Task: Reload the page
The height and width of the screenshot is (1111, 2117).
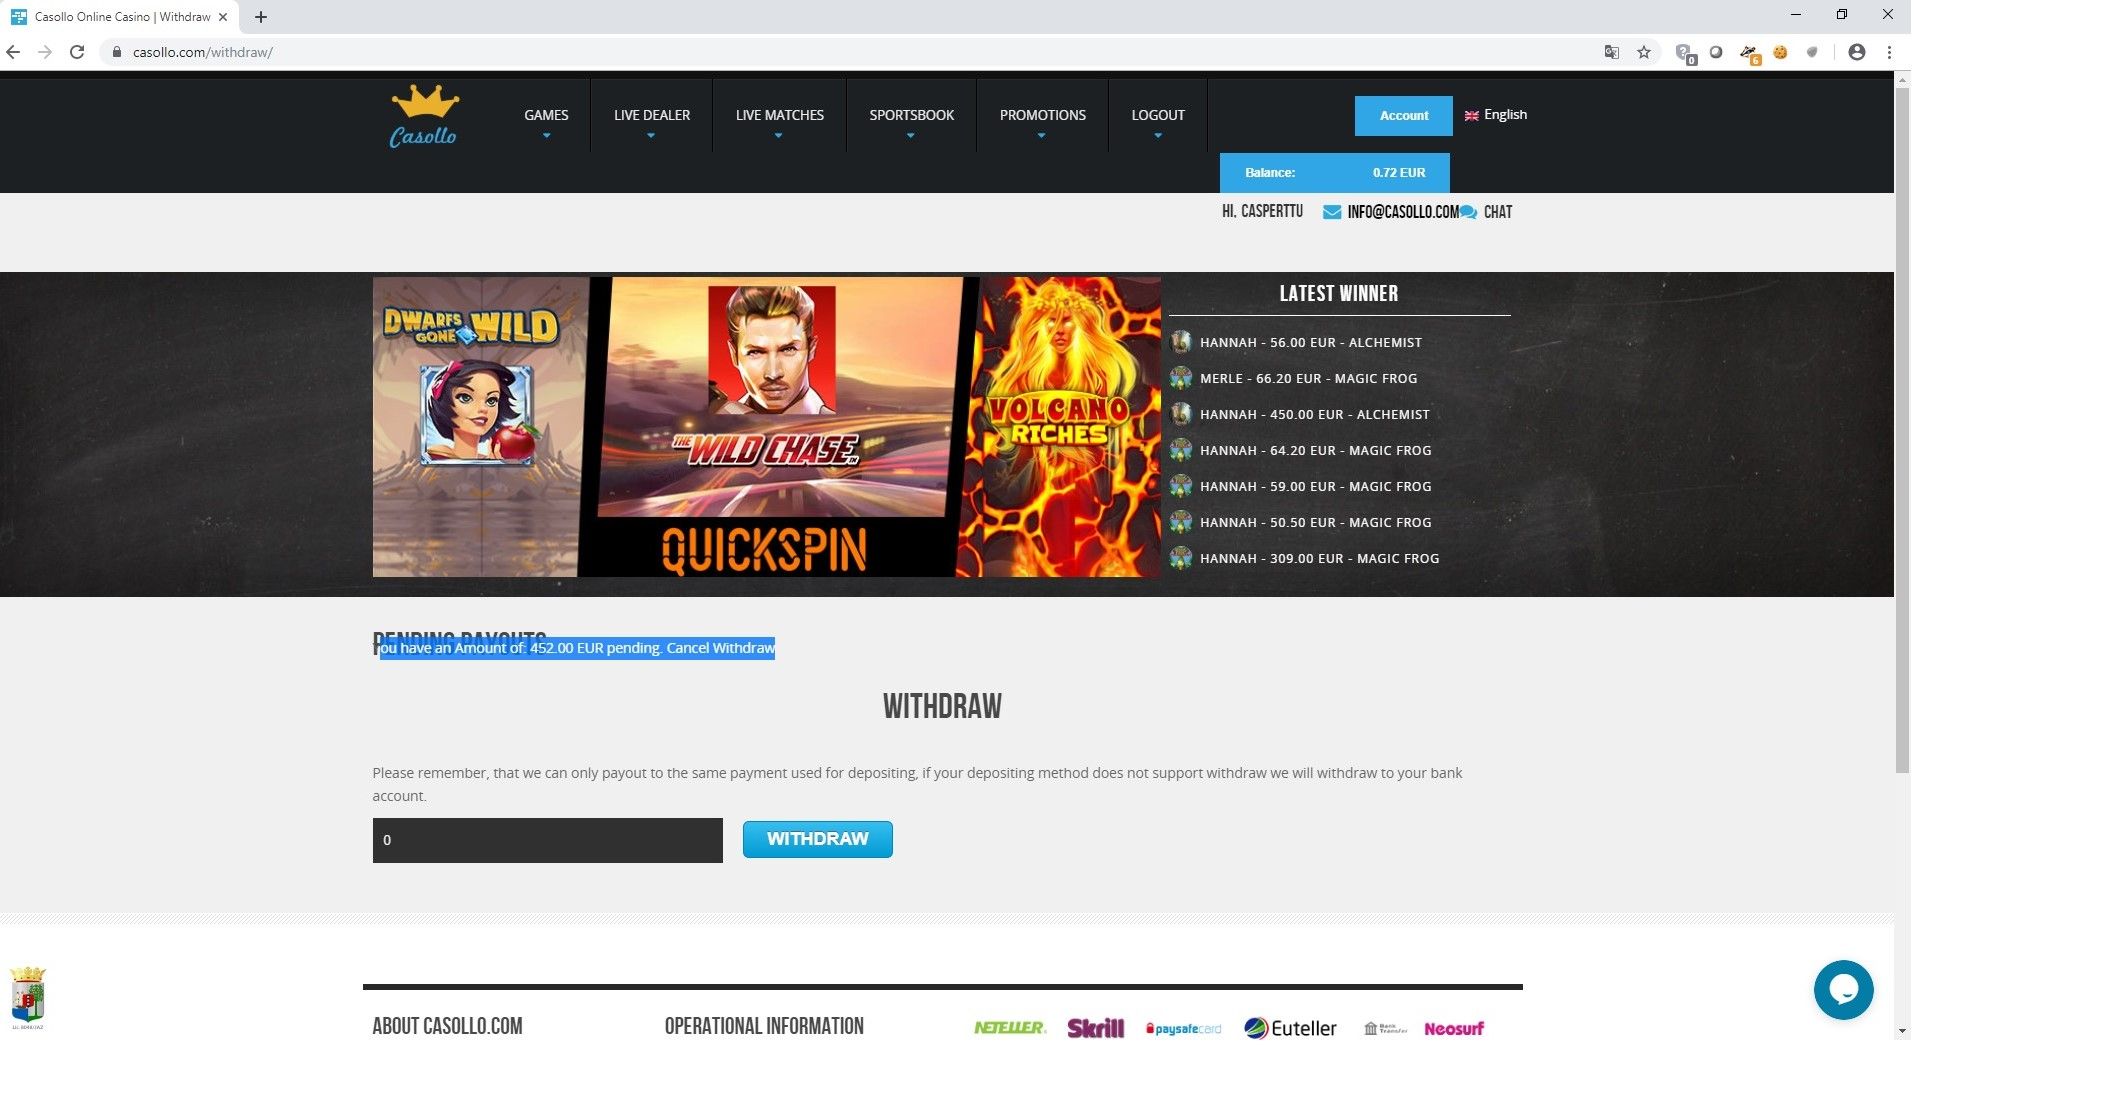Action: point(77,52)
